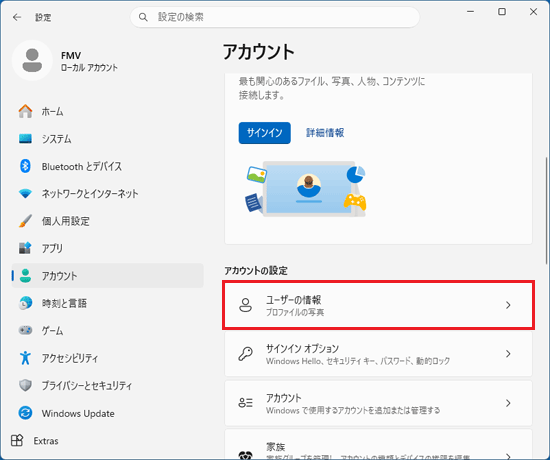Click the Extras grid icon
550x460 pixels.
[x=17, y=440]
